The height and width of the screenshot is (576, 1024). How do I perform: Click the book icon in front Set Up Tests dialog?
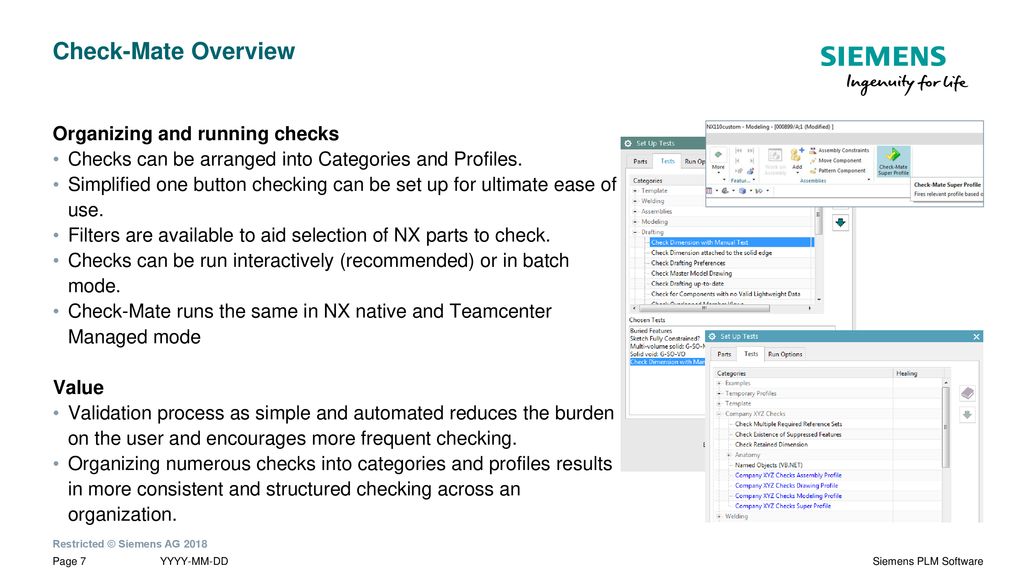click(967, 392)
